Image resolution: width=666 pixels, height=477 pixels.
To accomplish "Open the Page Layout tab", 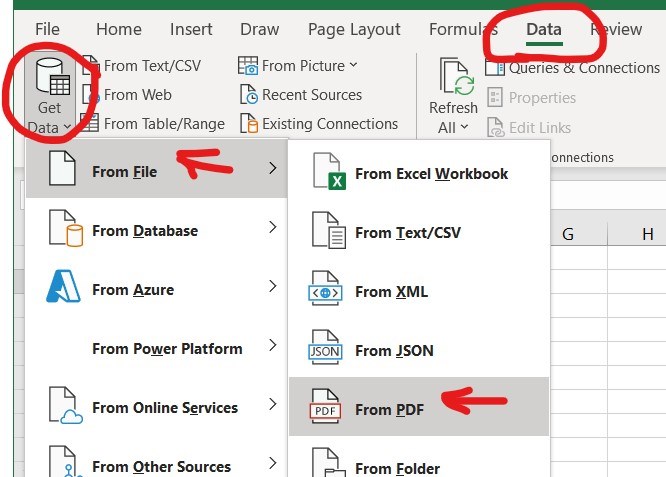I will (x=354, y=29).
